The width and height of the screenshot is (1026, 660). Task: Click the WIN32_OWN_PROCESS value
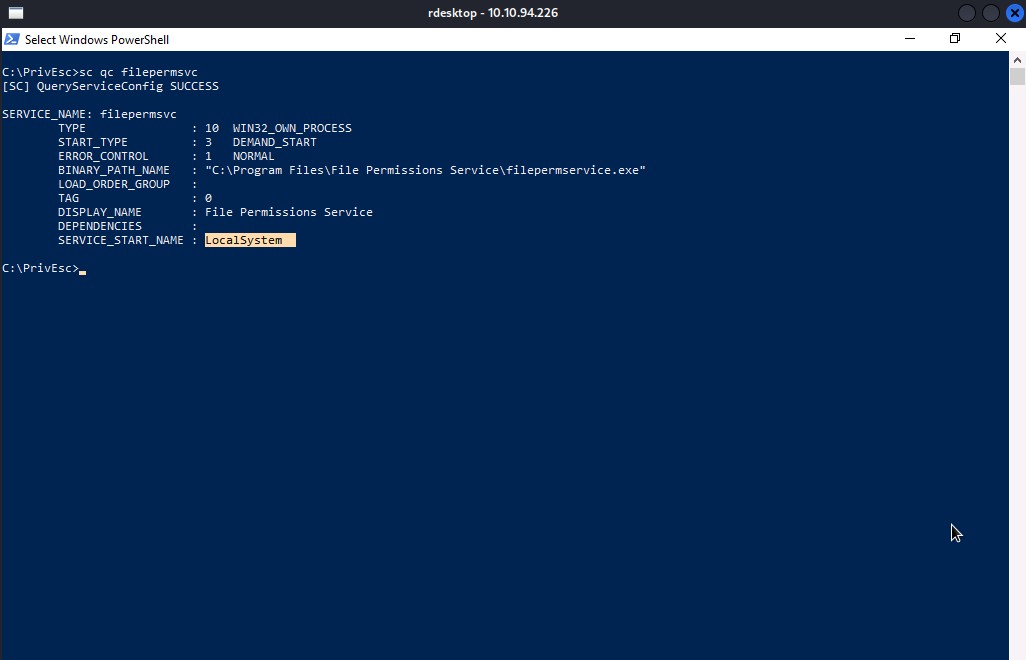(292, 128)
